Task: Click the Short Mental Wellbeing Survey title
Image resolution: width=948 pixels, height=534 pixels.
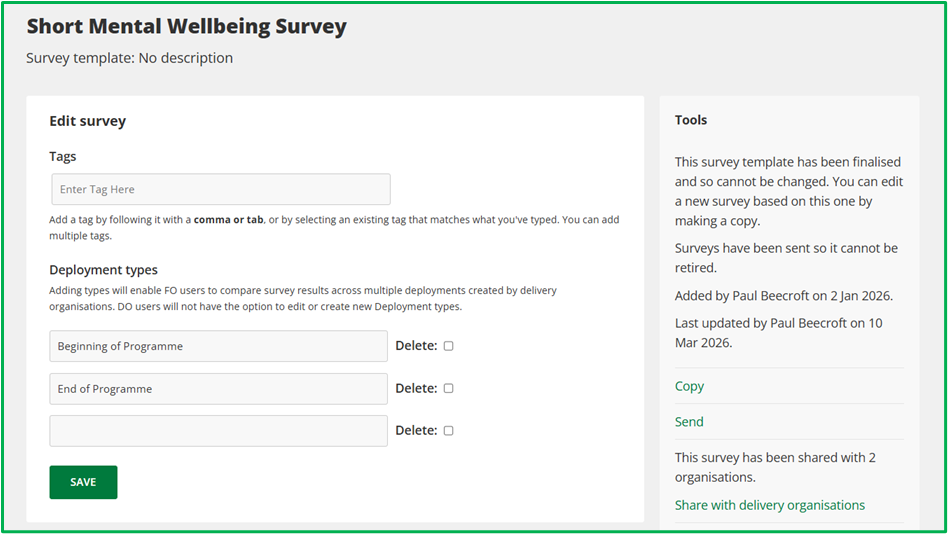Action: 186,27
